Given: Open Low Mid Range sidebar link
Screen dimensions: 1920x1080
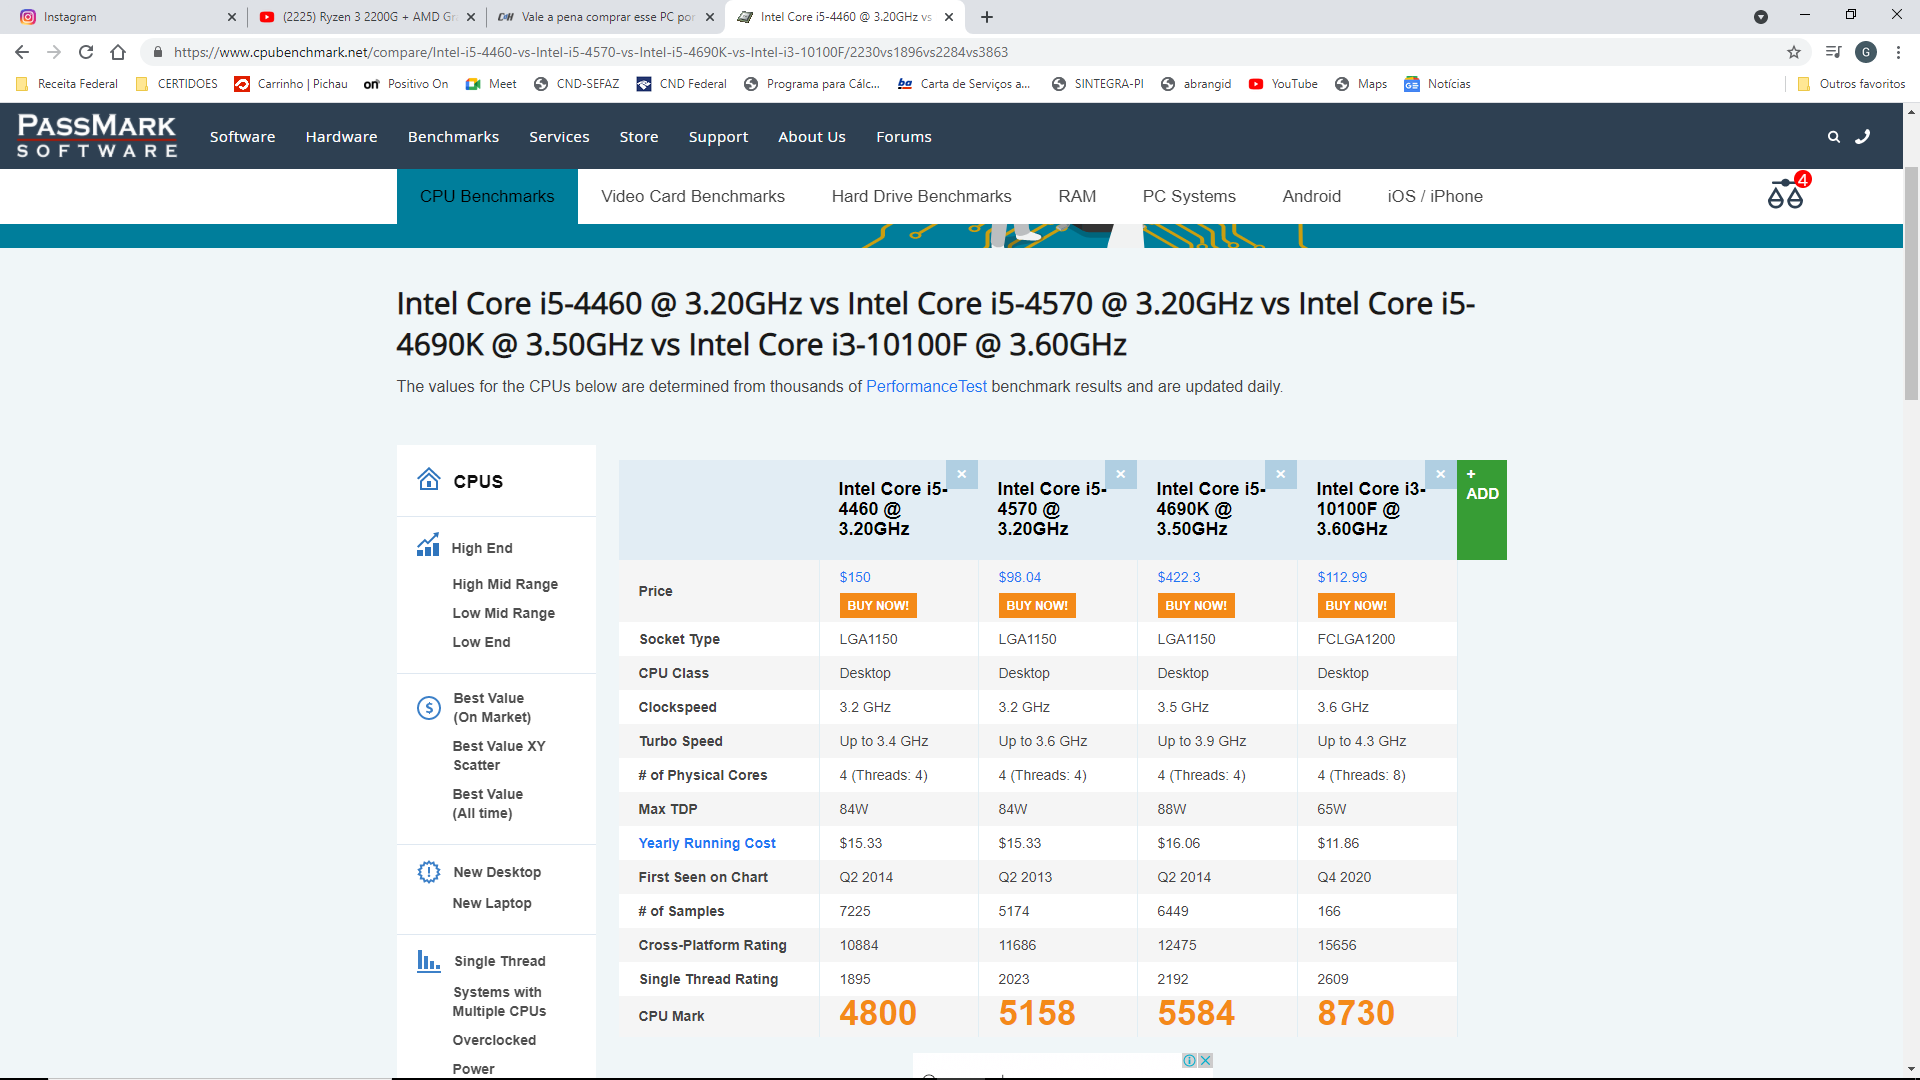Looking at the screenshot, I should click(x=503, y=613).
